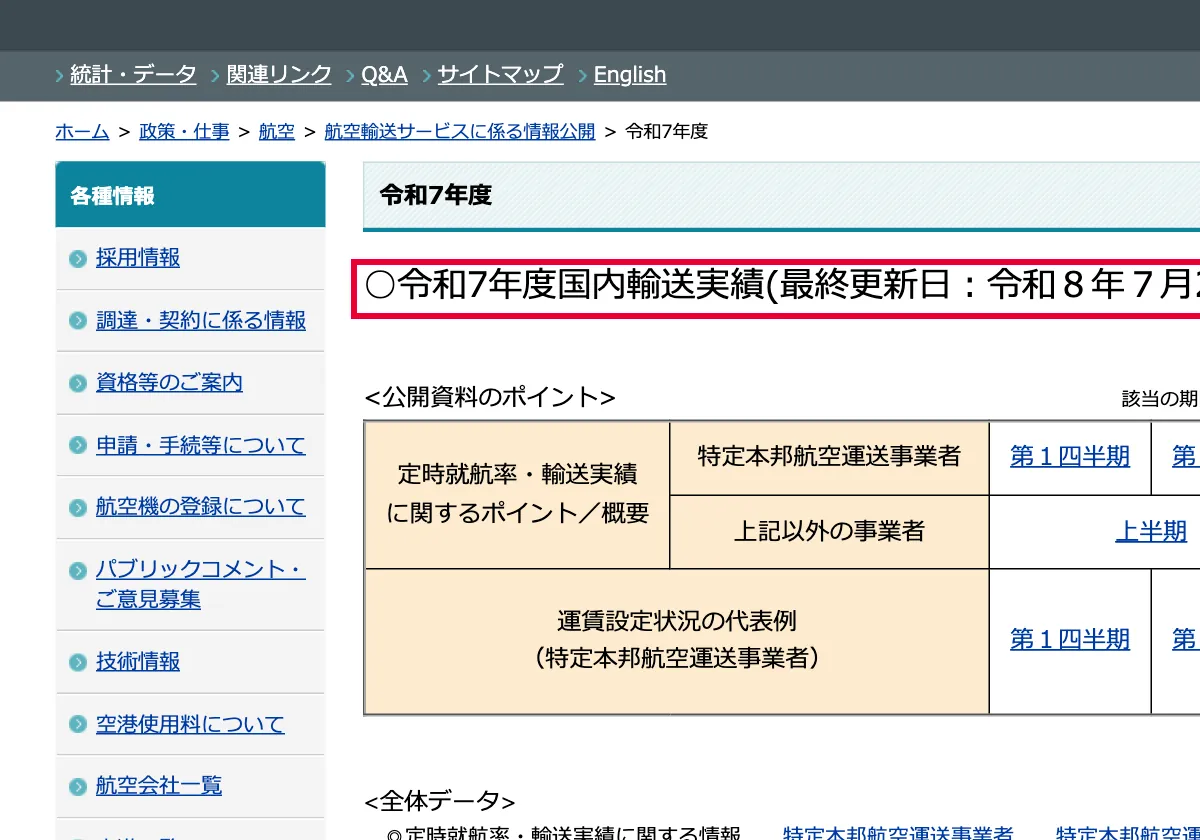
Task: Open the 航空会社一覧 sidebar link
Action: coord(159,786)
